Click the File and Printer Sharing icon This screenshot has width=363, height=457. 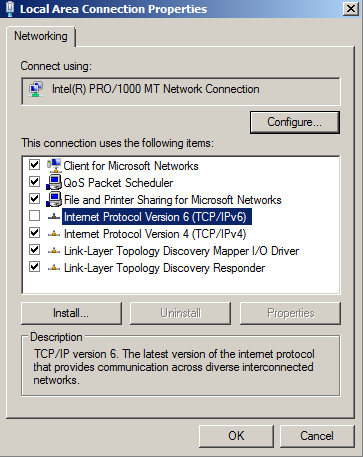pos(54,199)
